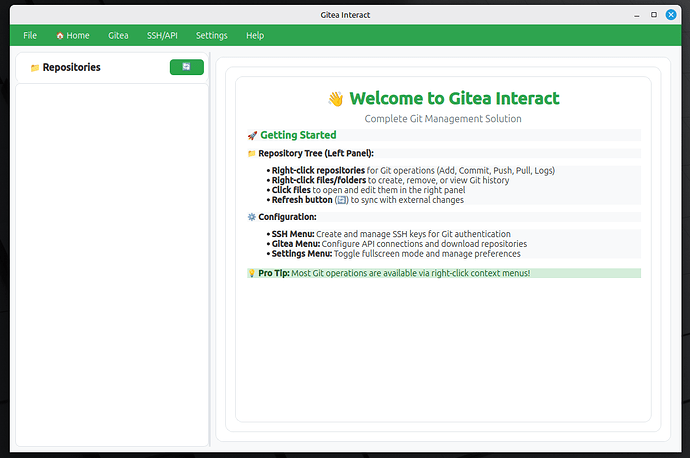Maximize the Gitea Interact window

pyautogui.click(x=654, y=15)
